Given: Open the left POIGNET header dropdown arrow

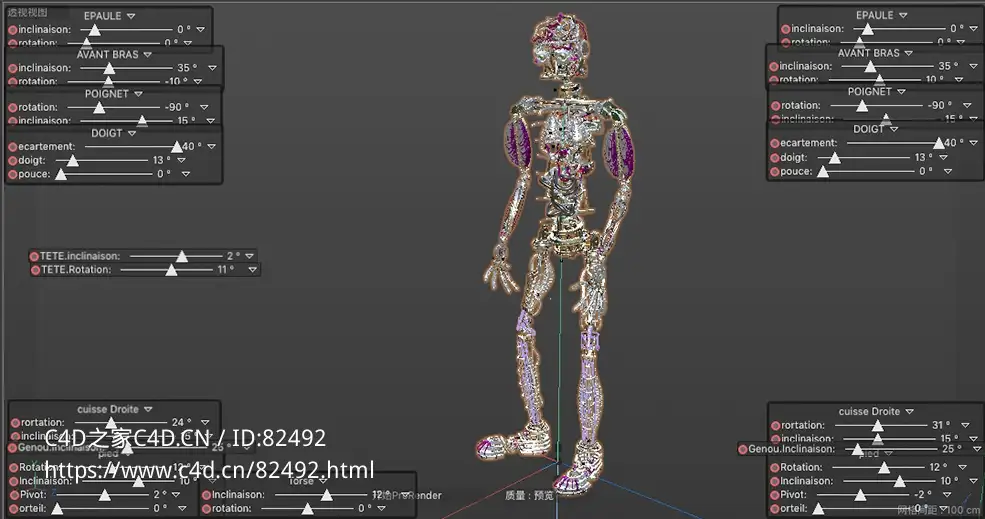Looking at the screenshot, I should point(138,94).
